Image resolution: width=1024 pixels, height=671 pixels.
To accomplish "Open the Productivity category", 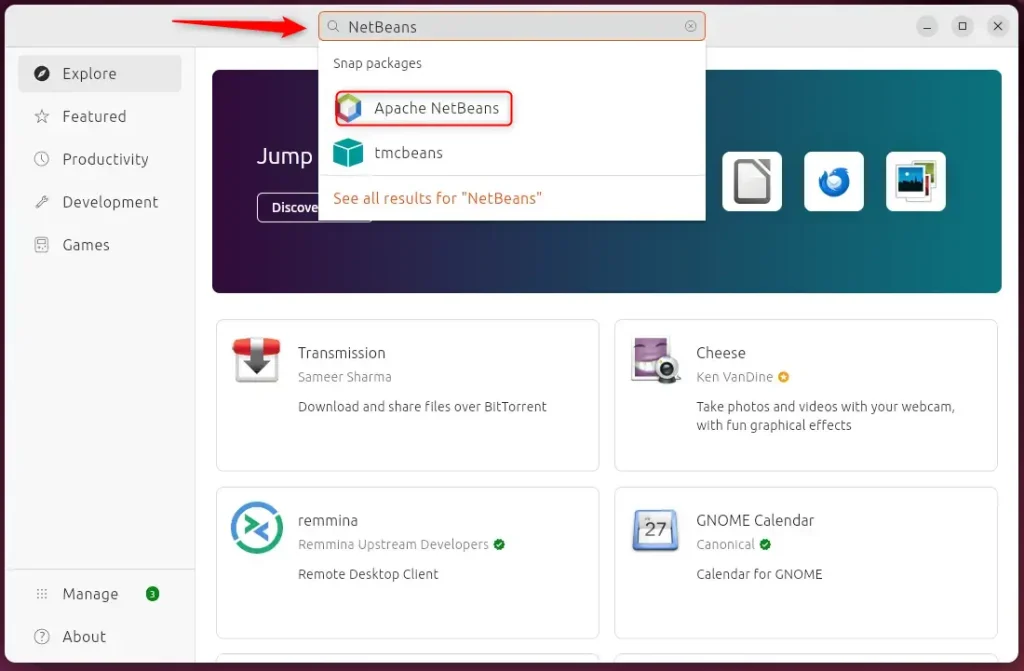I will point(100,159).
